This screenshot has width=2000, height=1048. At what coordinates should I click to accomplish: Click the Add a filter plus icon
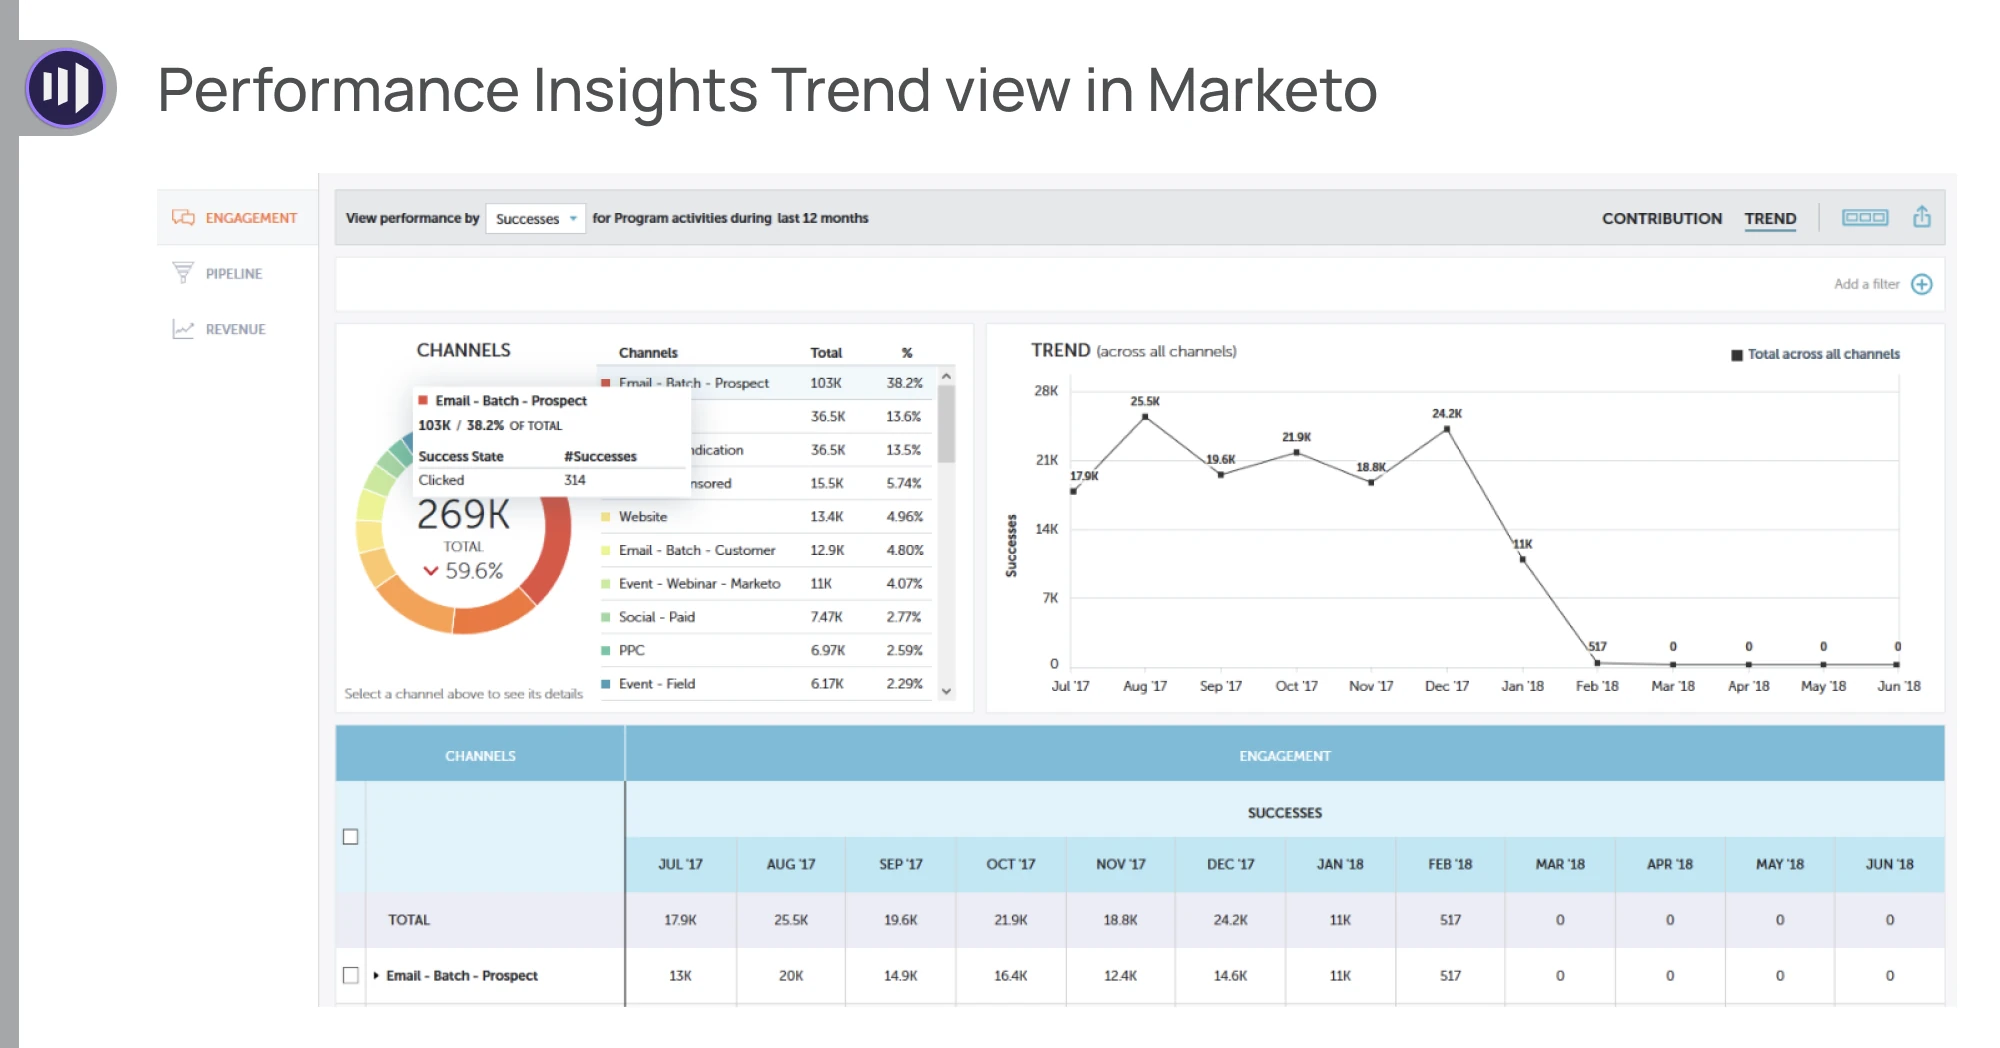tap(1921, 284)
